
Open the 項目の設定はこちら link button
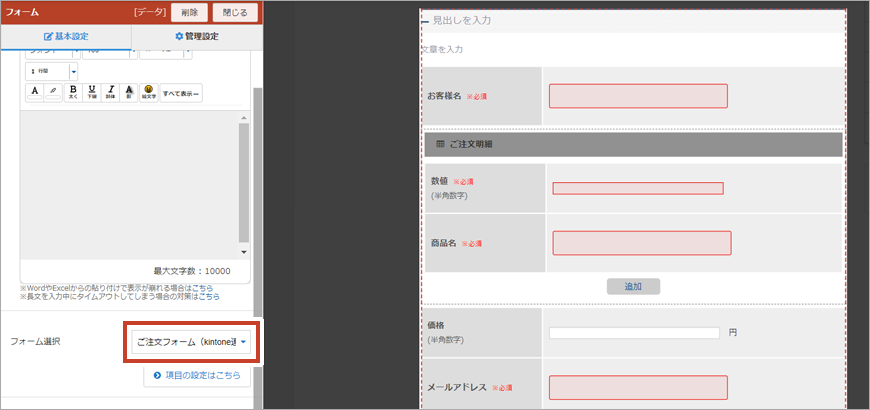(196, 376)
